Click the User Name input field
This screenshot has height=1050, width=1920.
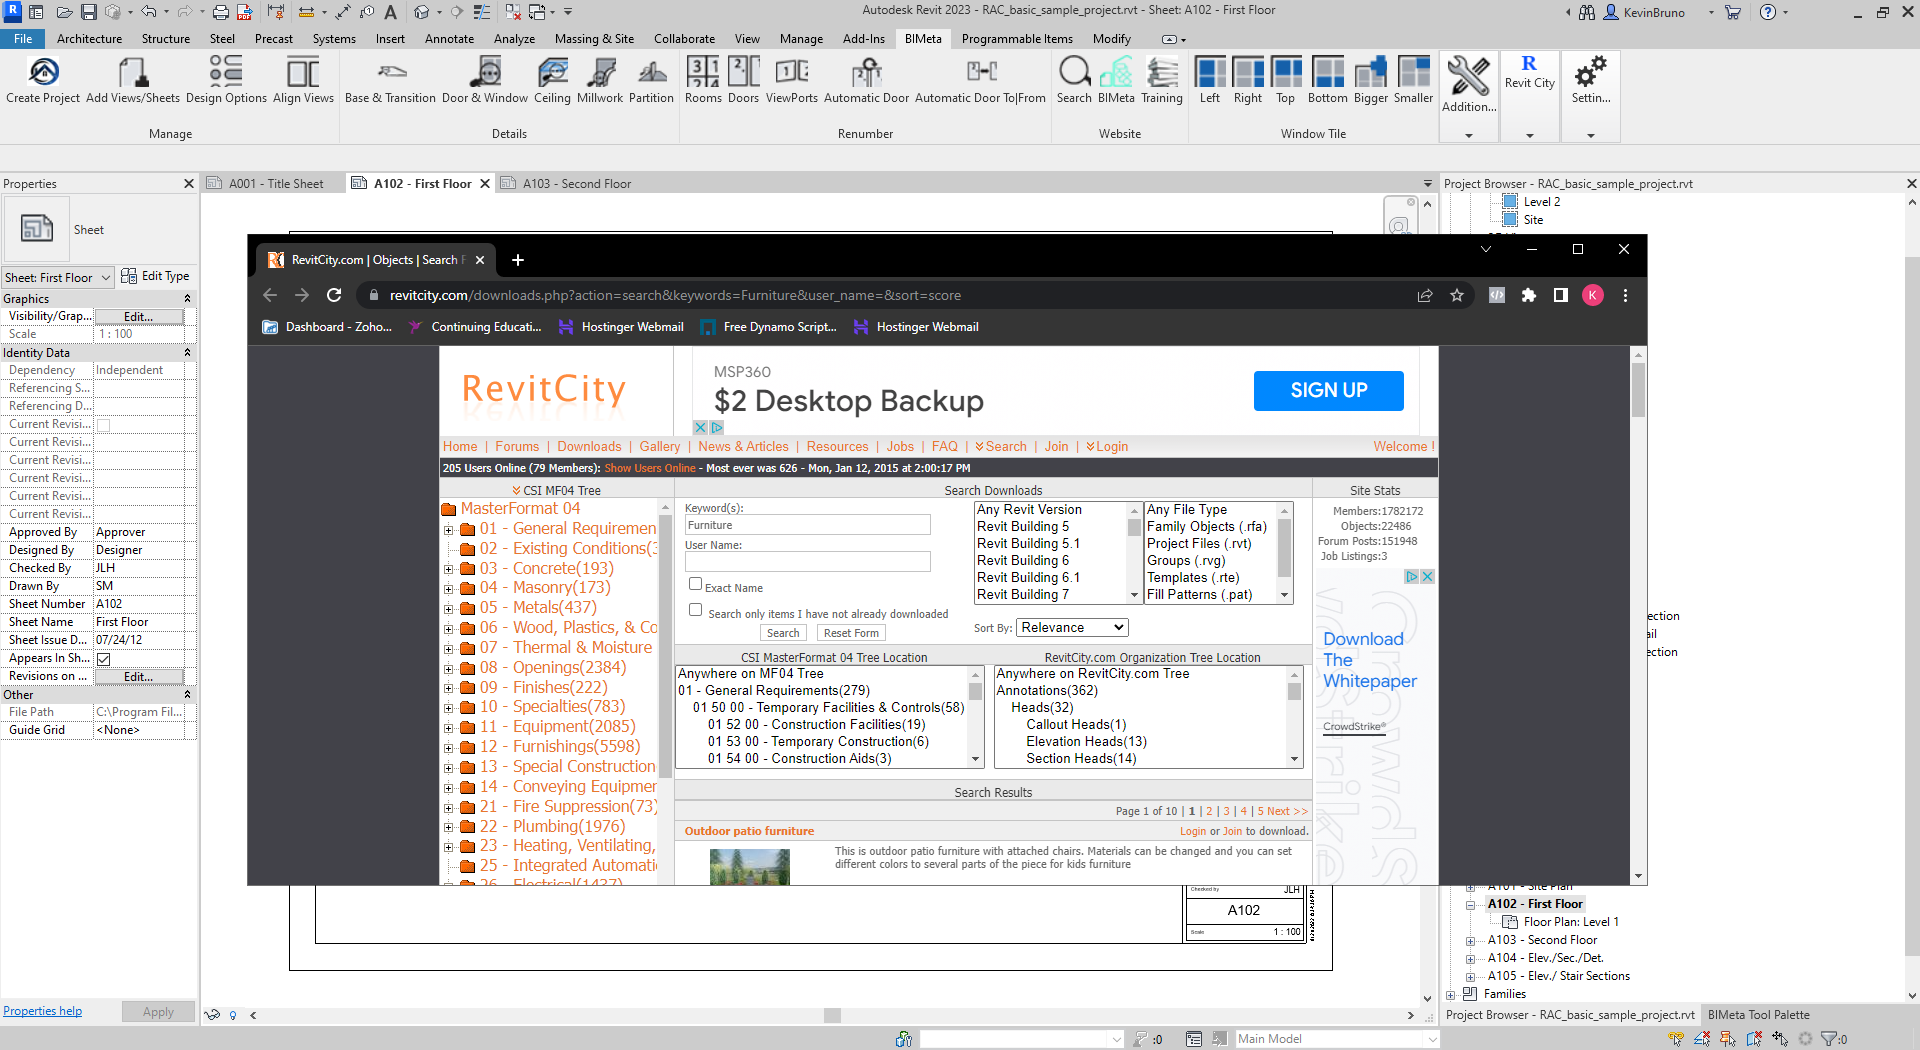coord(807,562)
